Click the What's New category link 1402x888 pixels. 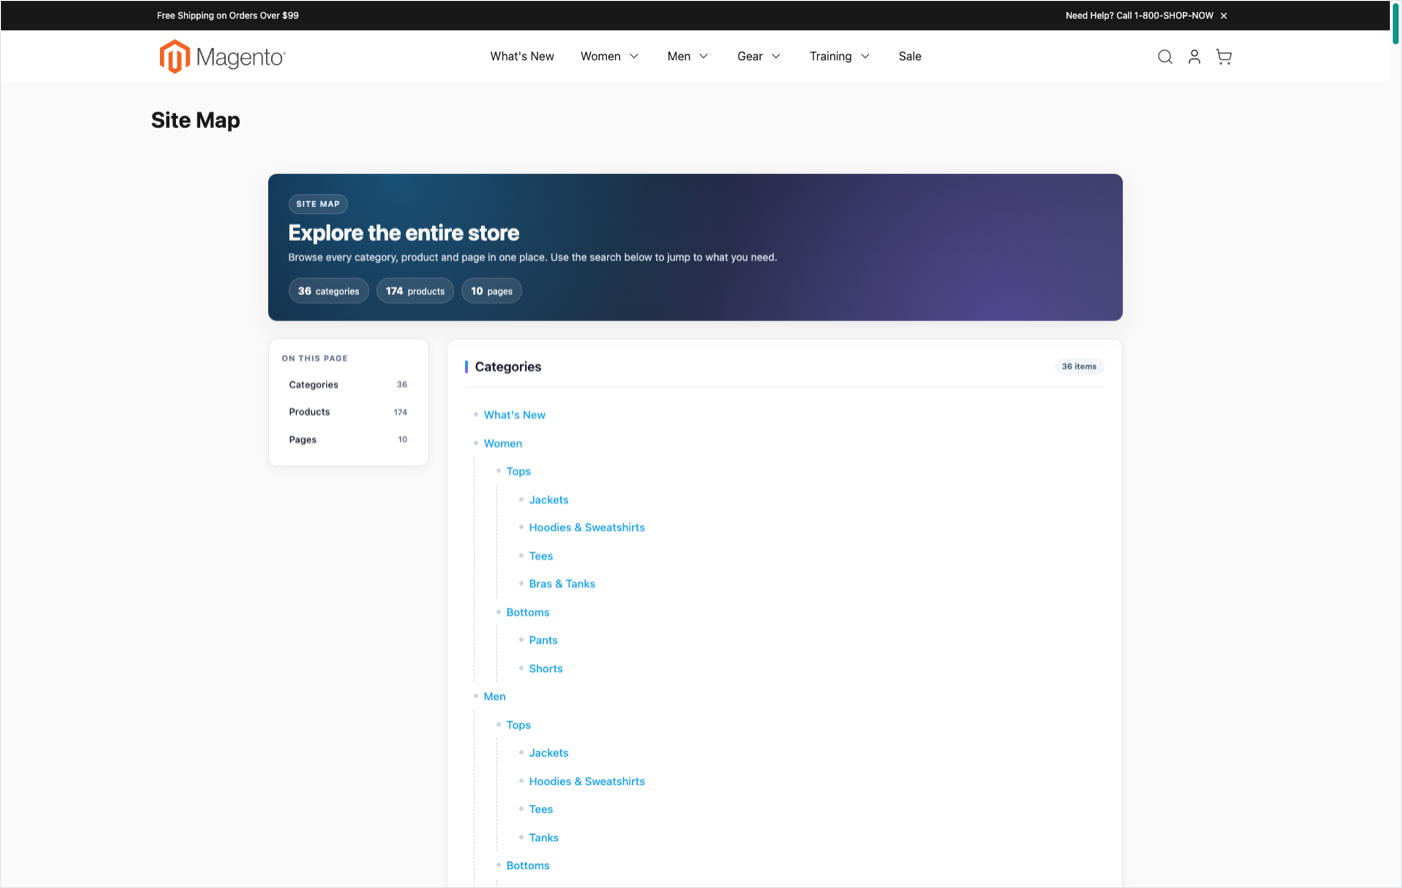click(514, 414)
